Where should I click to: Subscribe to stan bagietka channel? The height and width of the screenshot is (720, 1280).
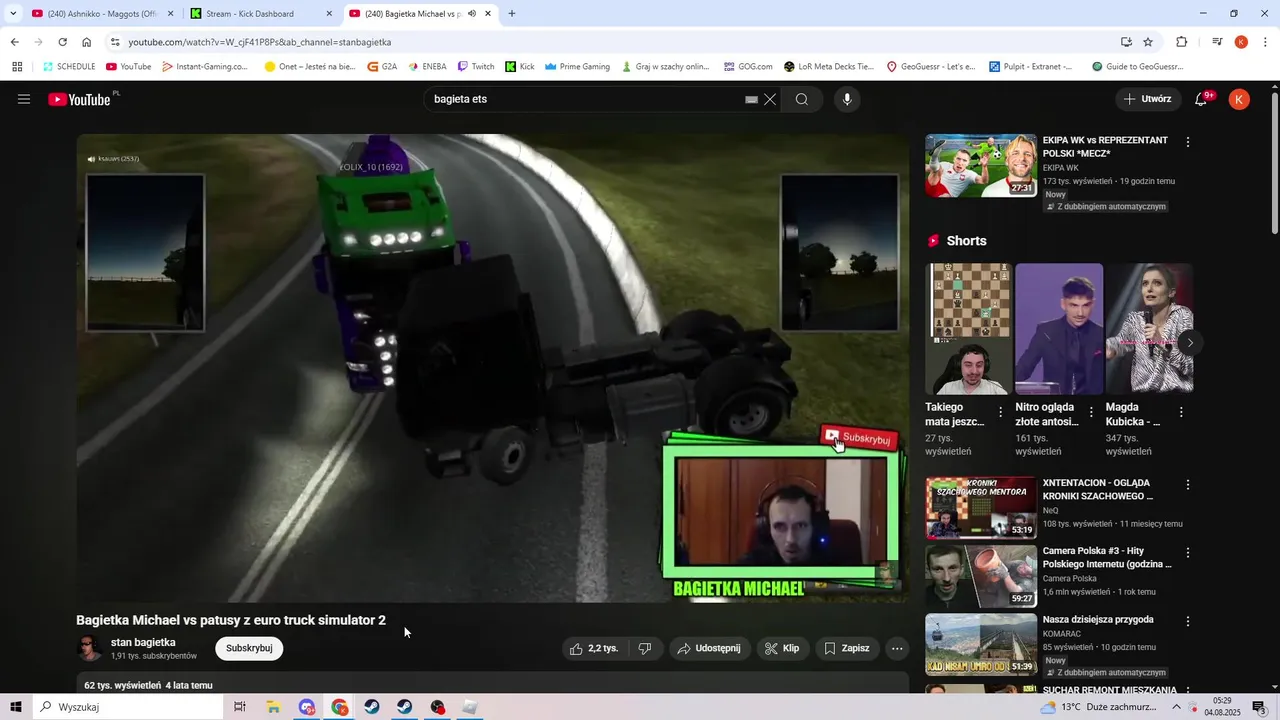coord(249,648)
